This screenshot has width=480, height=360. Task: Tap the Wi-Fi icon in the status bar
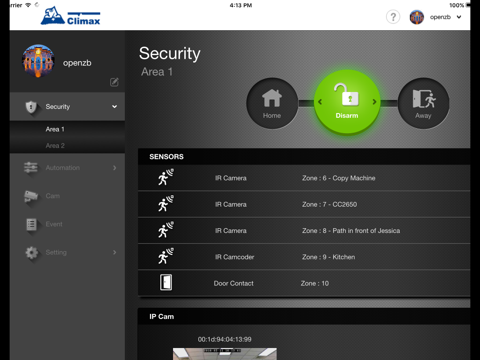pos(28,5)
